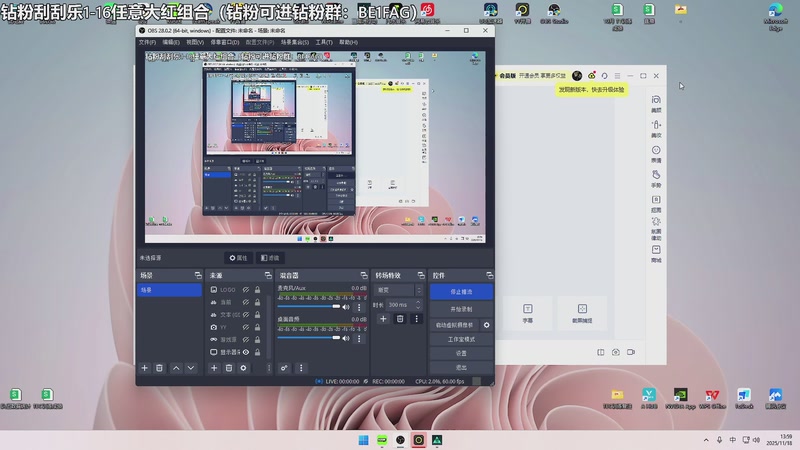Viewport: 800px width, 450px height.
Task: Open 停靠窗口(D) menu in OBS
Action: [225, 42]
